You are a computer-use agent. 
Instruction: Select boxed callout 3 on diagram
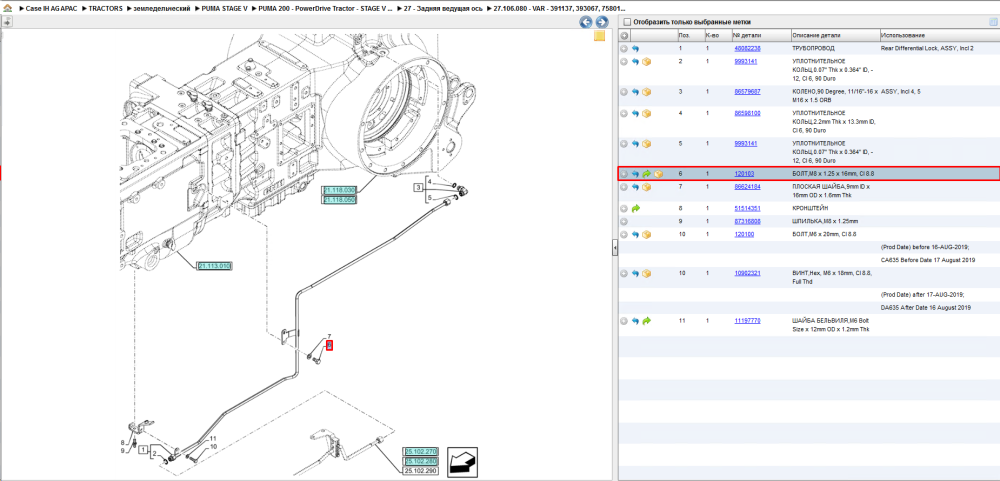pos(418,188)
